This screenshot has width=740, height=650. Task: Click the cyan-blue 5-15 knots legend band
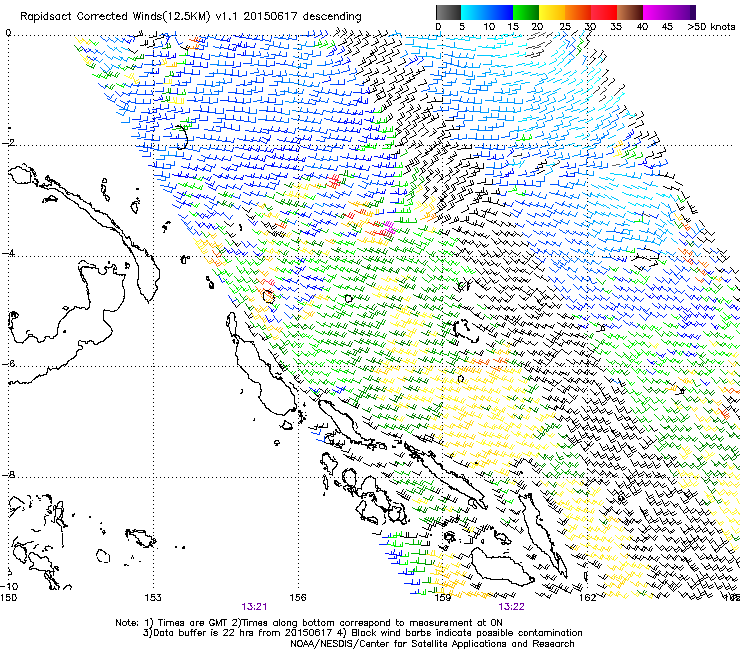coord(487,12)
